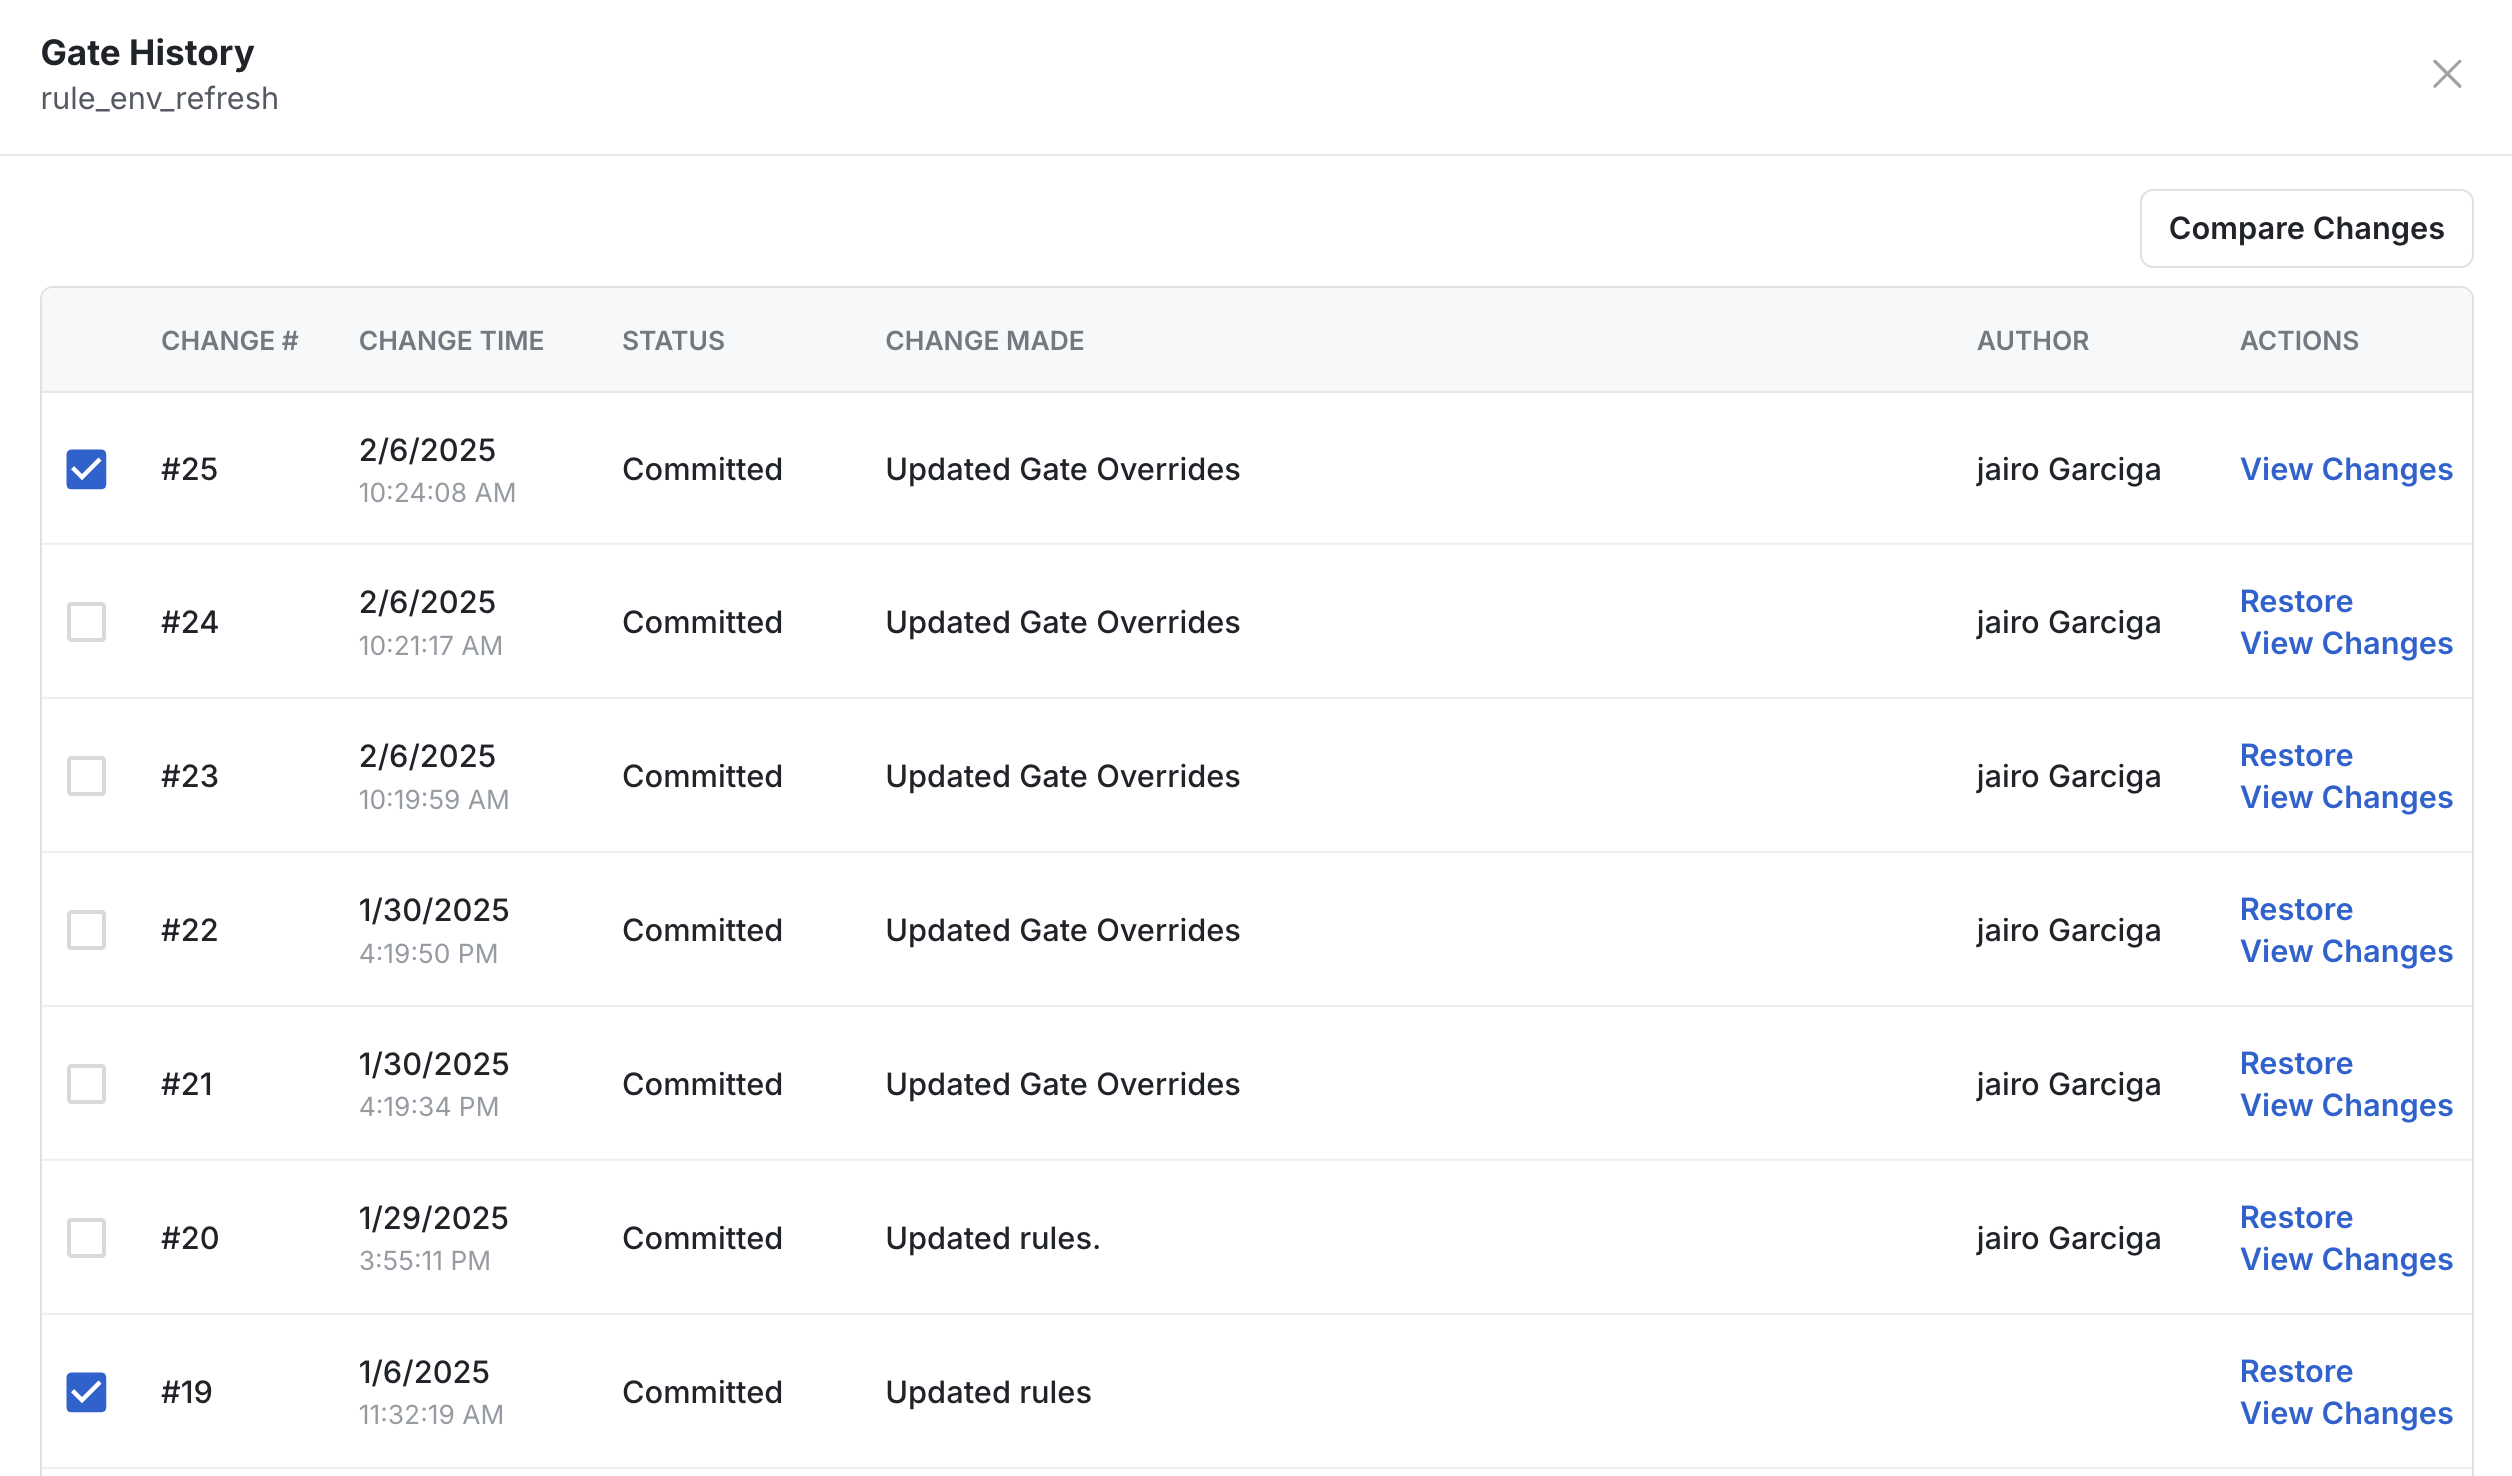Click the CHANGE MADE column header

tap(985, 339)
